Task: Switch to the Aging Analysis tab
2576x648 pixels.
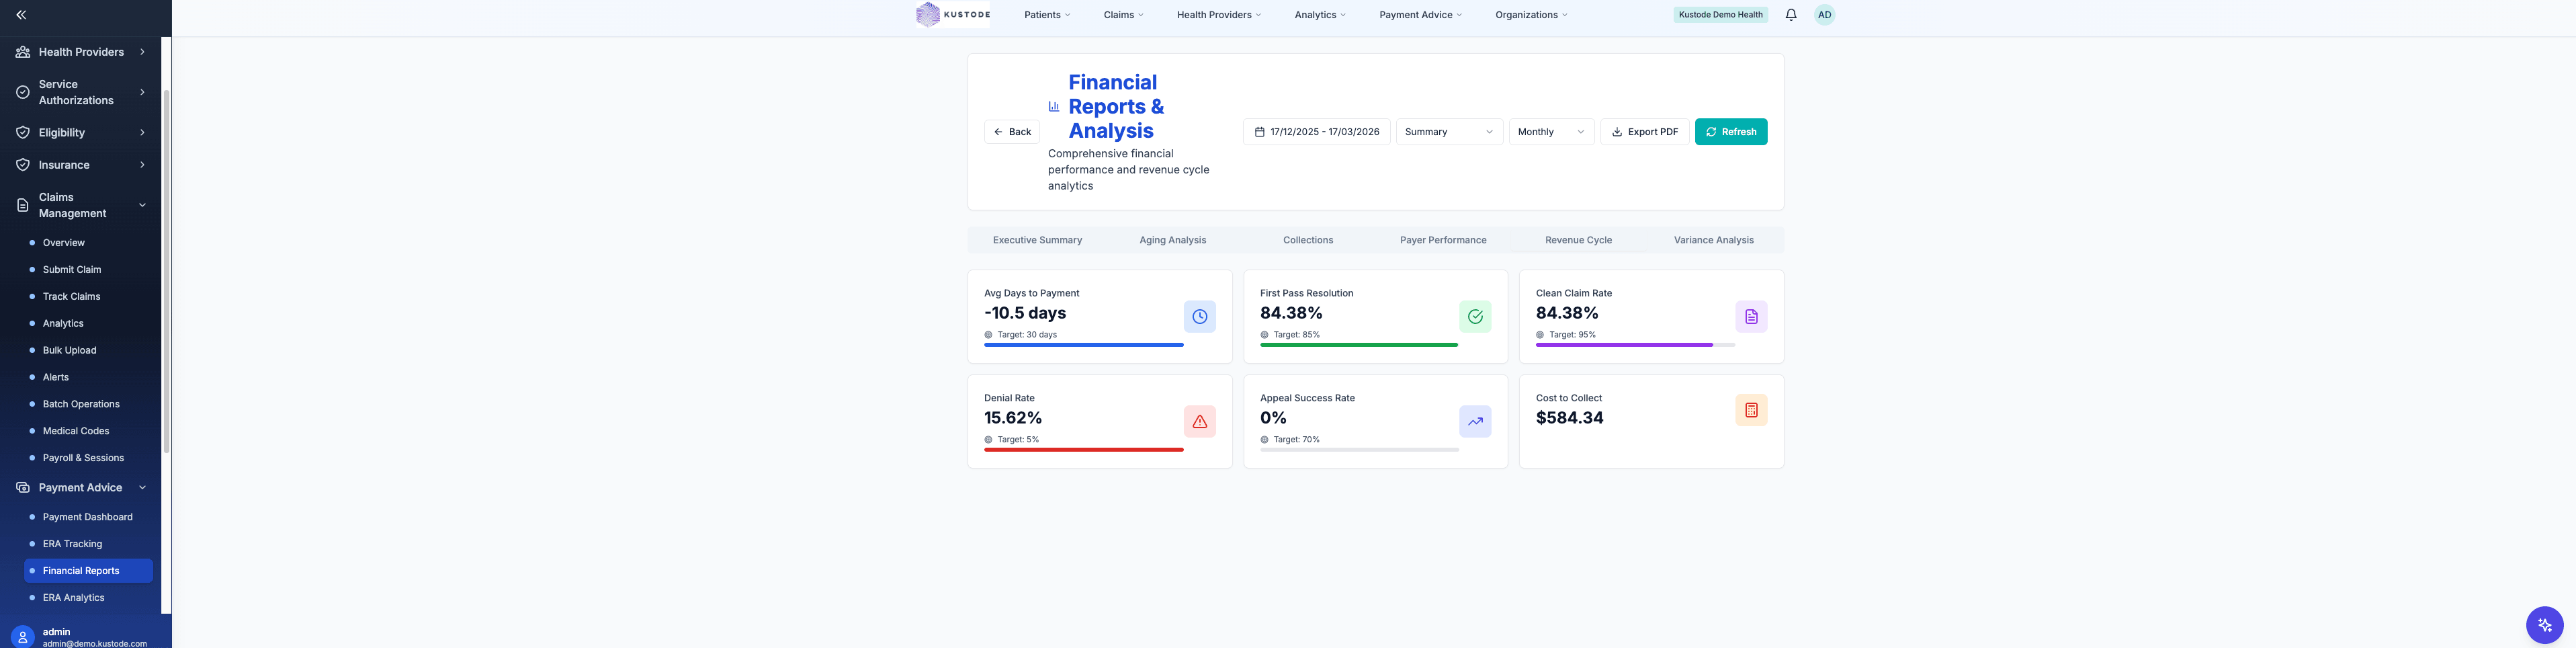Action: click(x=1172, y=240)
